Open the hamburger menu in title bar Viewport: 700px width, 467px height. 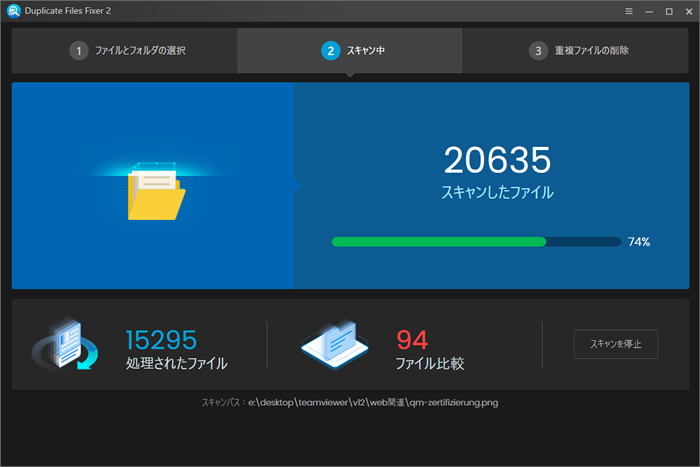(x=629, y=11)
